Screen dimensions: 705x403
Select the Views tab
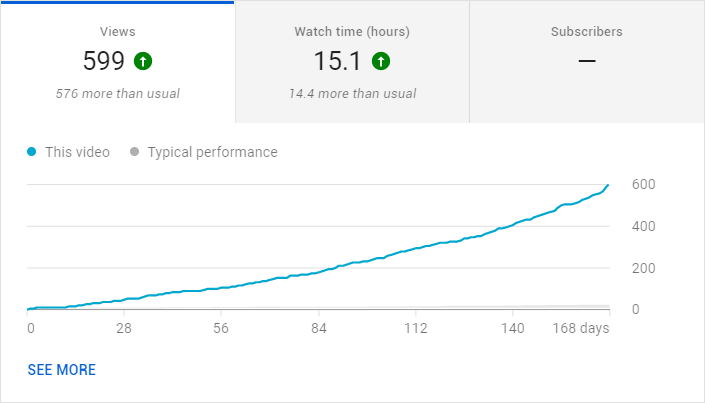tap(117, 62)
